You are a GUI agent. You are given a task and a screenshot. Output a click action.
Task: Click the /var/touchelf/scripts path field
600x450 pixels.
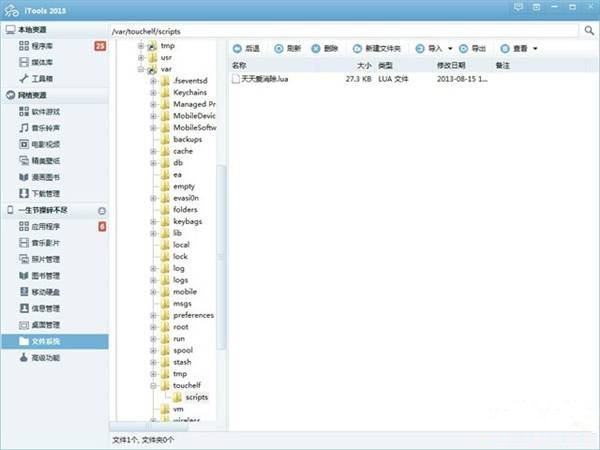point(340,31)
